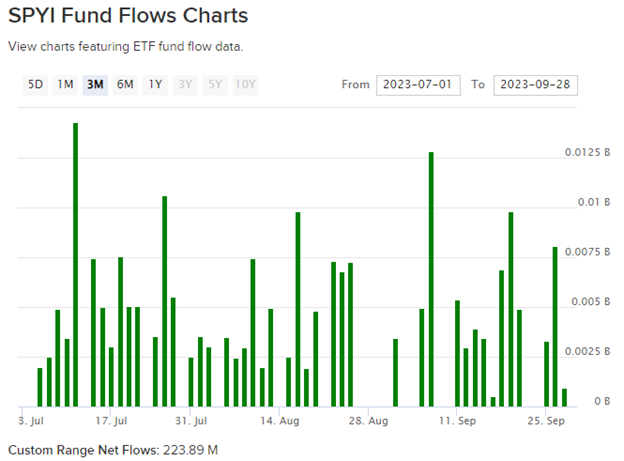Screen dimensions: 624x461
Task: Click the first green bar on the left
Action: pos(40,387)
